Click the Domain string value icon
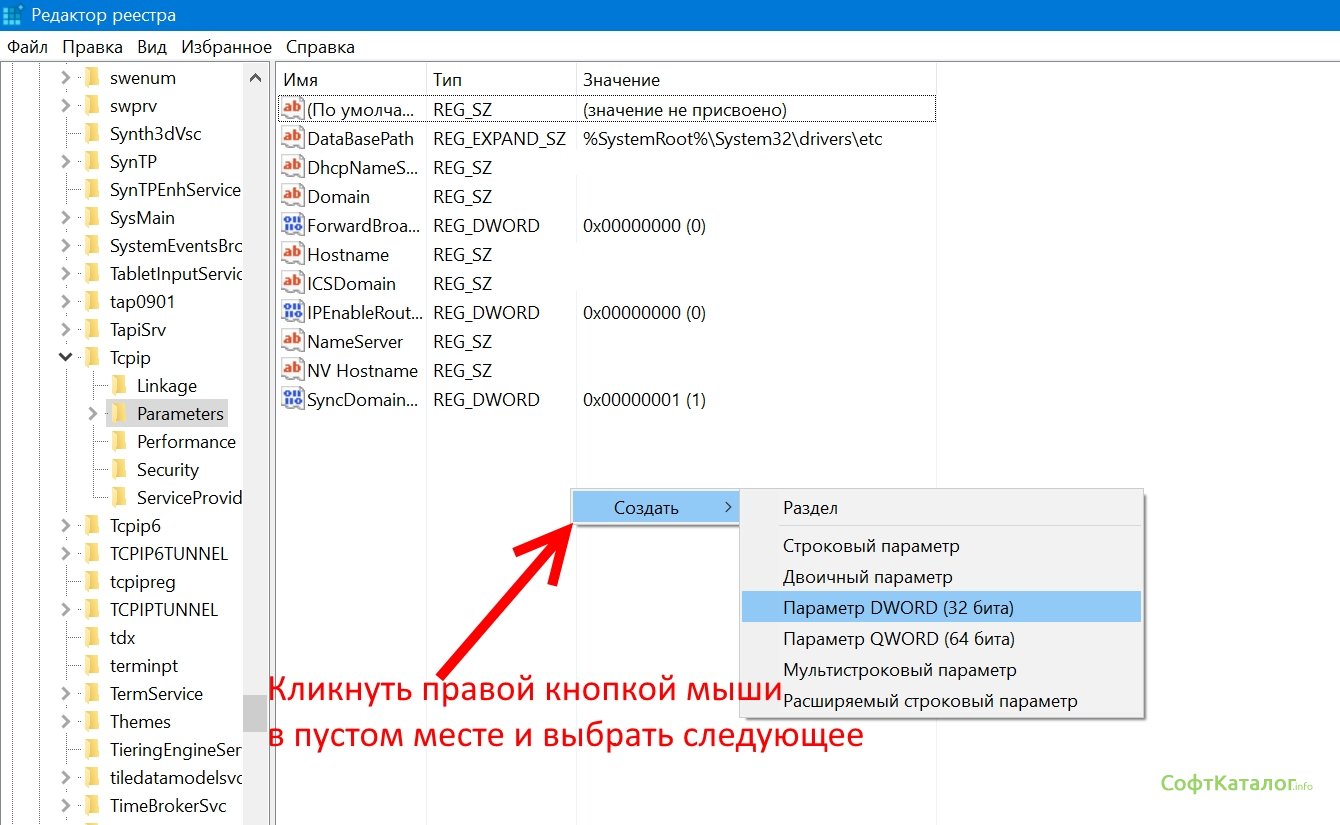 point(292,196)
